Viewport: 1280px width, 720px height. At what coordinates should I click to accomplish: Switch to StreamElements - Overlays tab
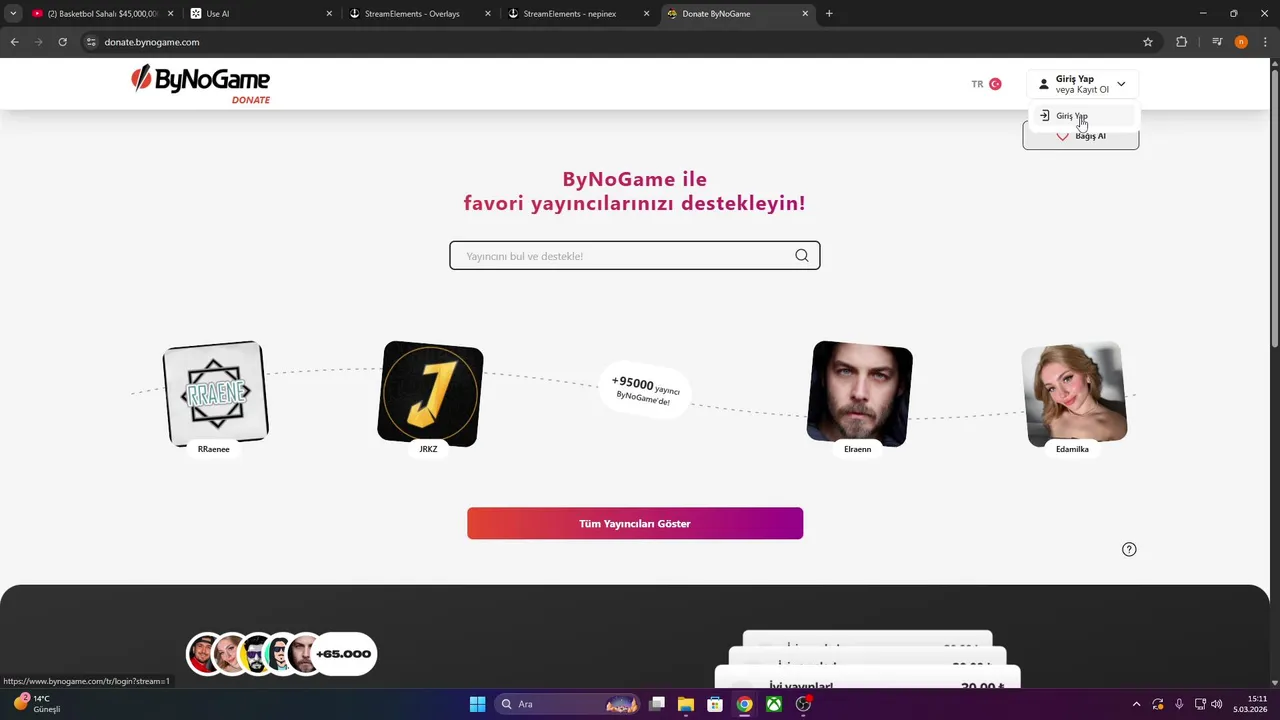[420, 14]
